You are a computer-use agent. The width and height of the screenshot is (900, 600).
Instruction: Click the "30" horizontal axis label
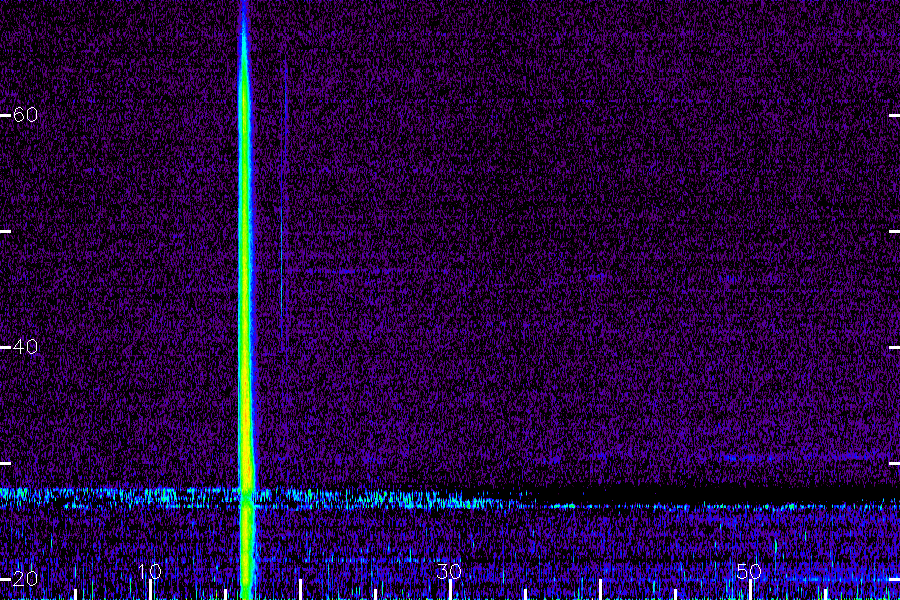[x=449, y=571]
